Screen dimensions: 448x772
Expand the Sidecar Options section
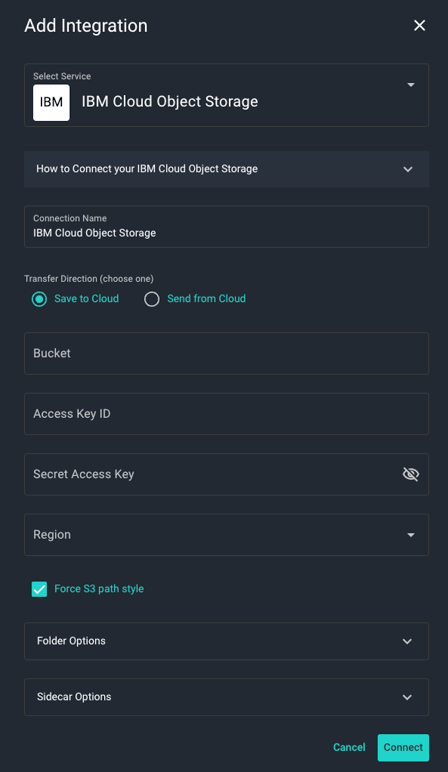[226, 697]
